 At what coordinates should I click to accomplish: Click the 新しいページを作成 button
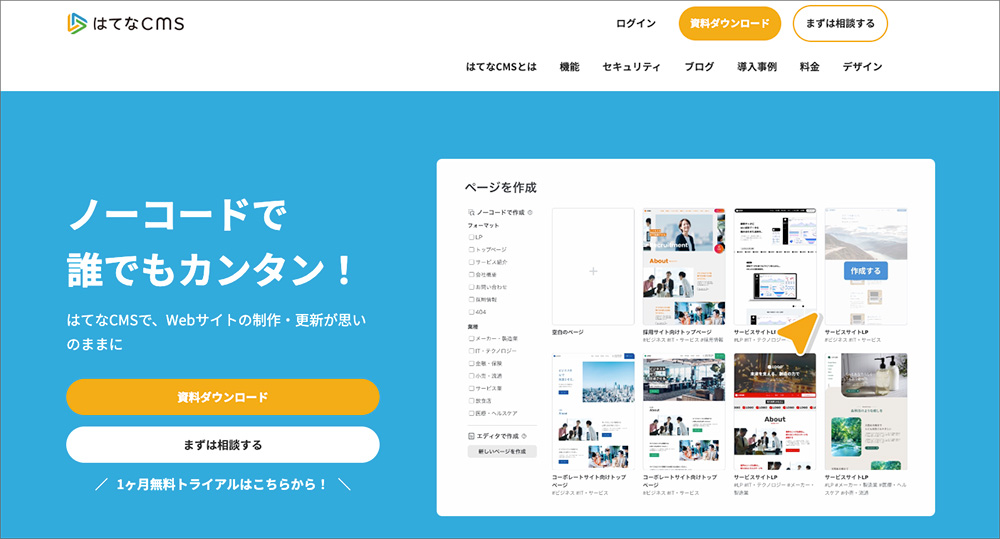(503, 452)
